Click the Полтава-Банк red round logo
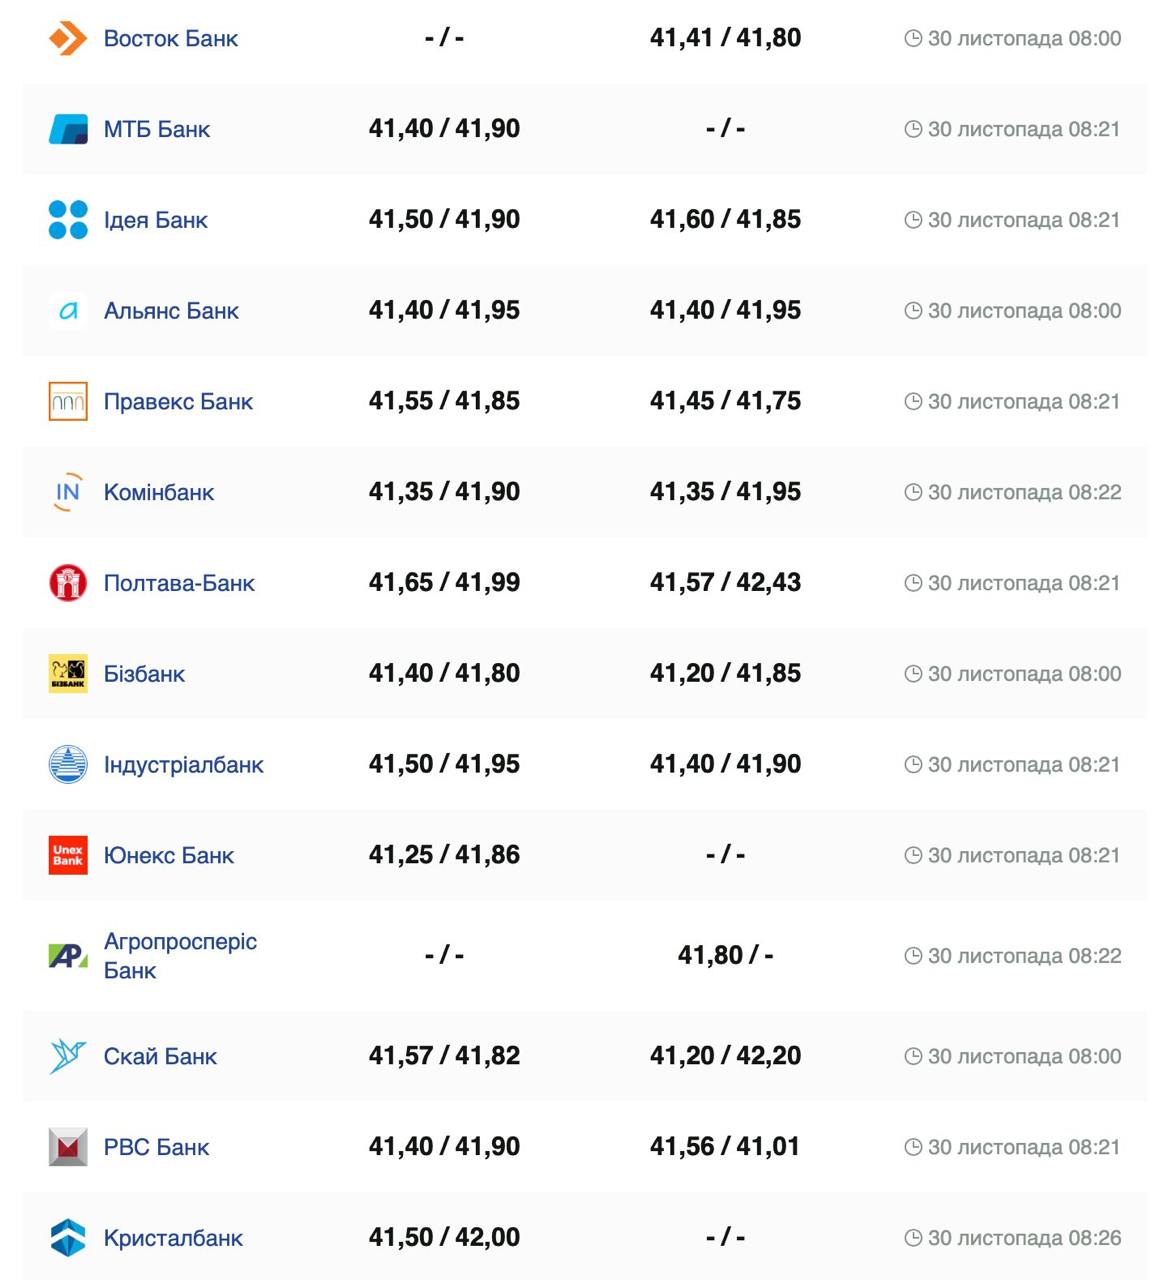The image size is (1160, 1280). pos(67,583)
